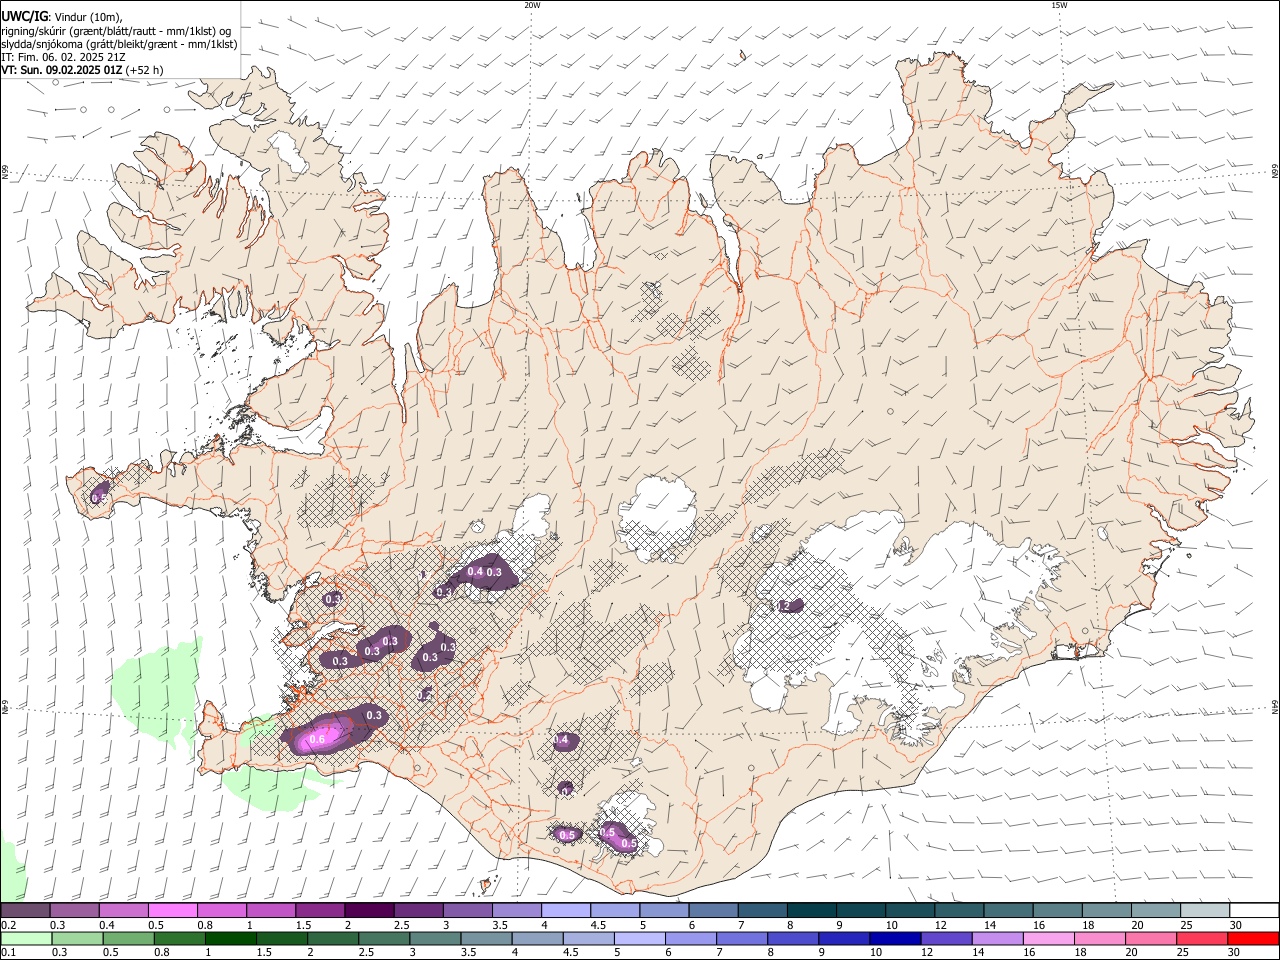Click the 0.5 value on the Snæfellsnes peninsula tip
Viewport: 1280px width, 960px height.
(99, 496)
